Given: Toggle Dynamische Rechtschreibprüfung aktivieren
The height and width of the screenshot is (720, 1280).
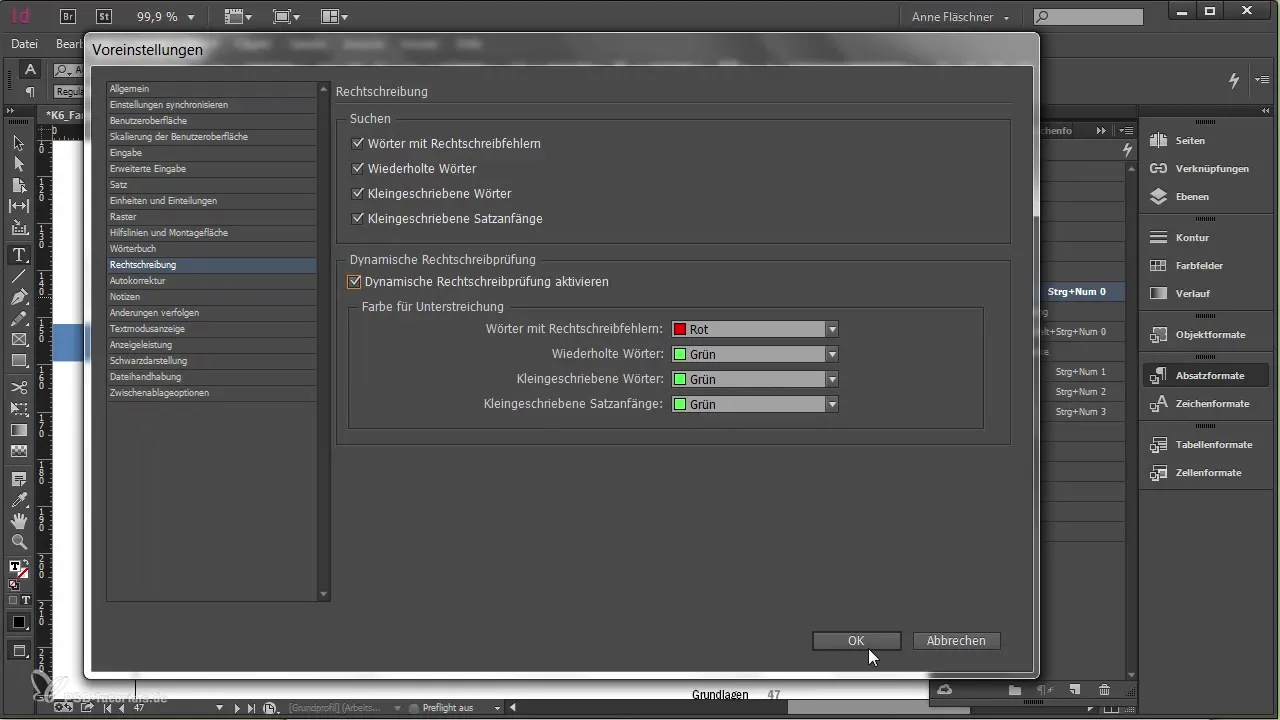Looking at the screenshot, I should click(353, 282).
